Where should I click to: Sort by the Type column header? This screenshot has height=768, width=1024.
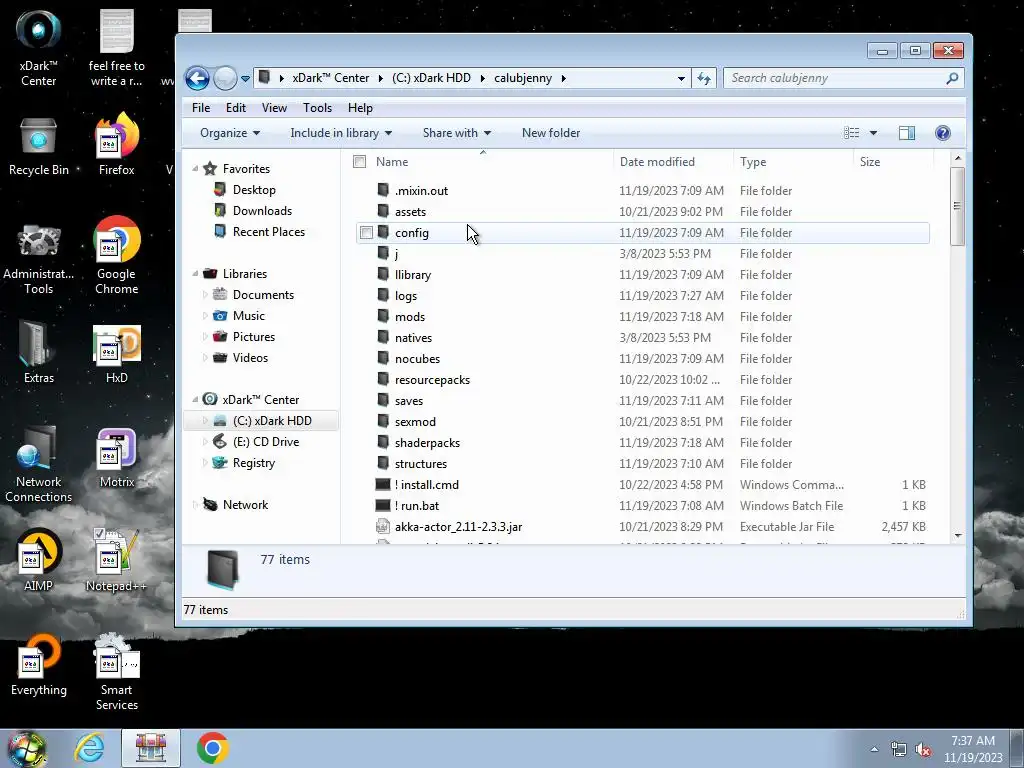(793, 161)
